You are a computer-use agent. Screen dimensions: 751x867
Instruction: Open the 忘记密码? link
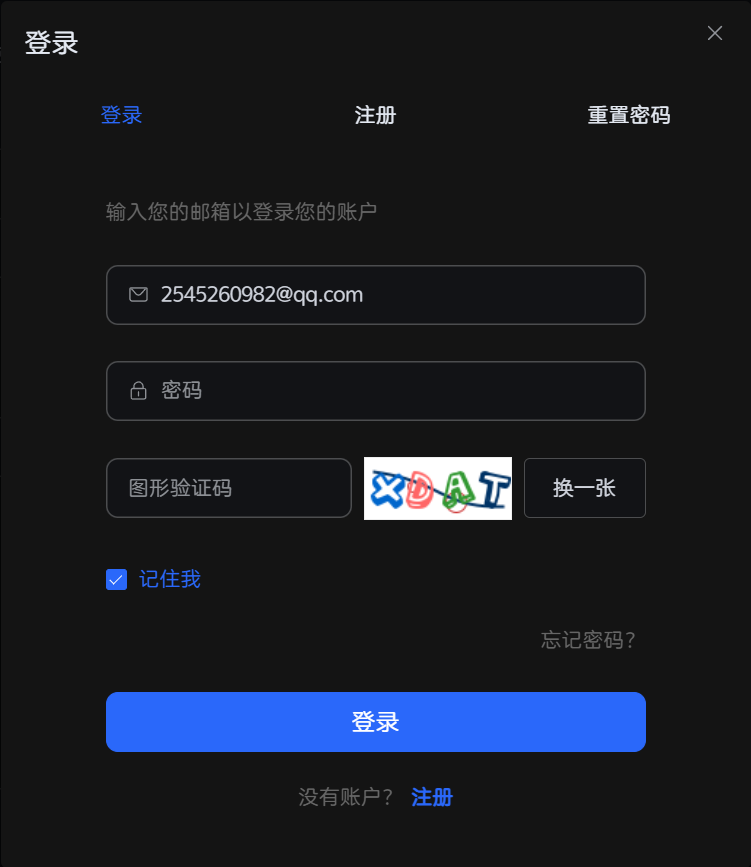[588, 640]
